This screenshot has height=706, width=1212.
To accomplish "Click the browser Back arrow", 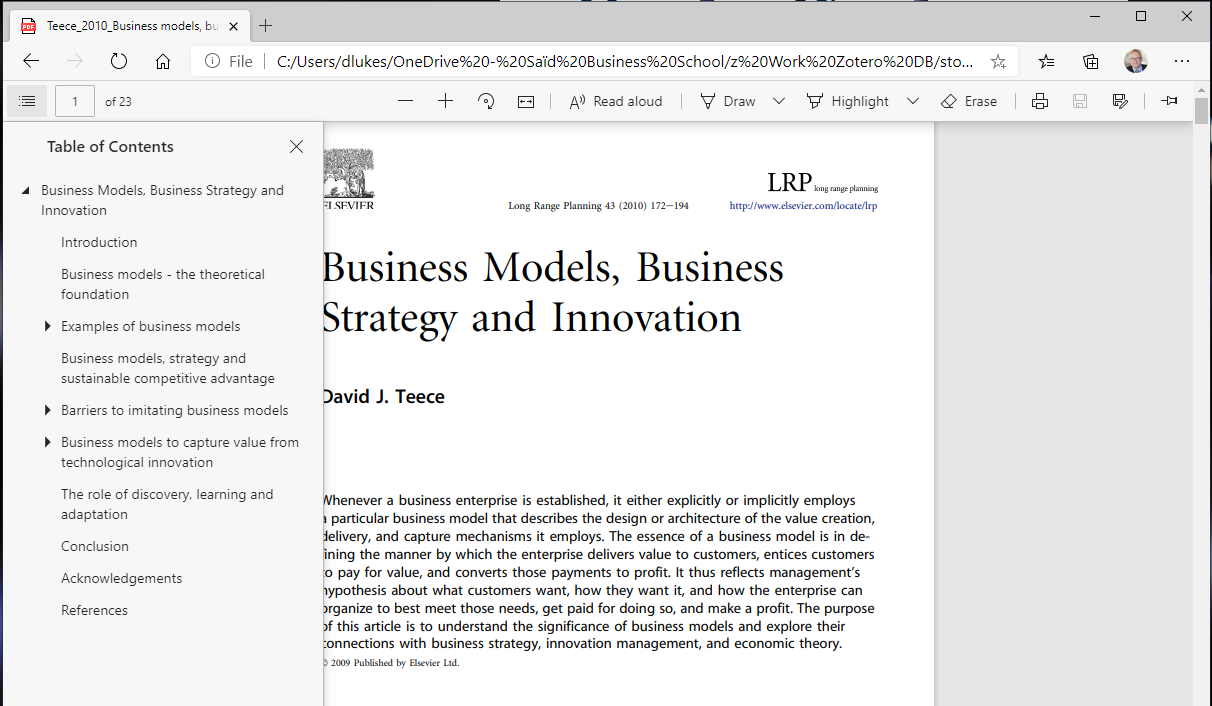I will click(31, 61).
